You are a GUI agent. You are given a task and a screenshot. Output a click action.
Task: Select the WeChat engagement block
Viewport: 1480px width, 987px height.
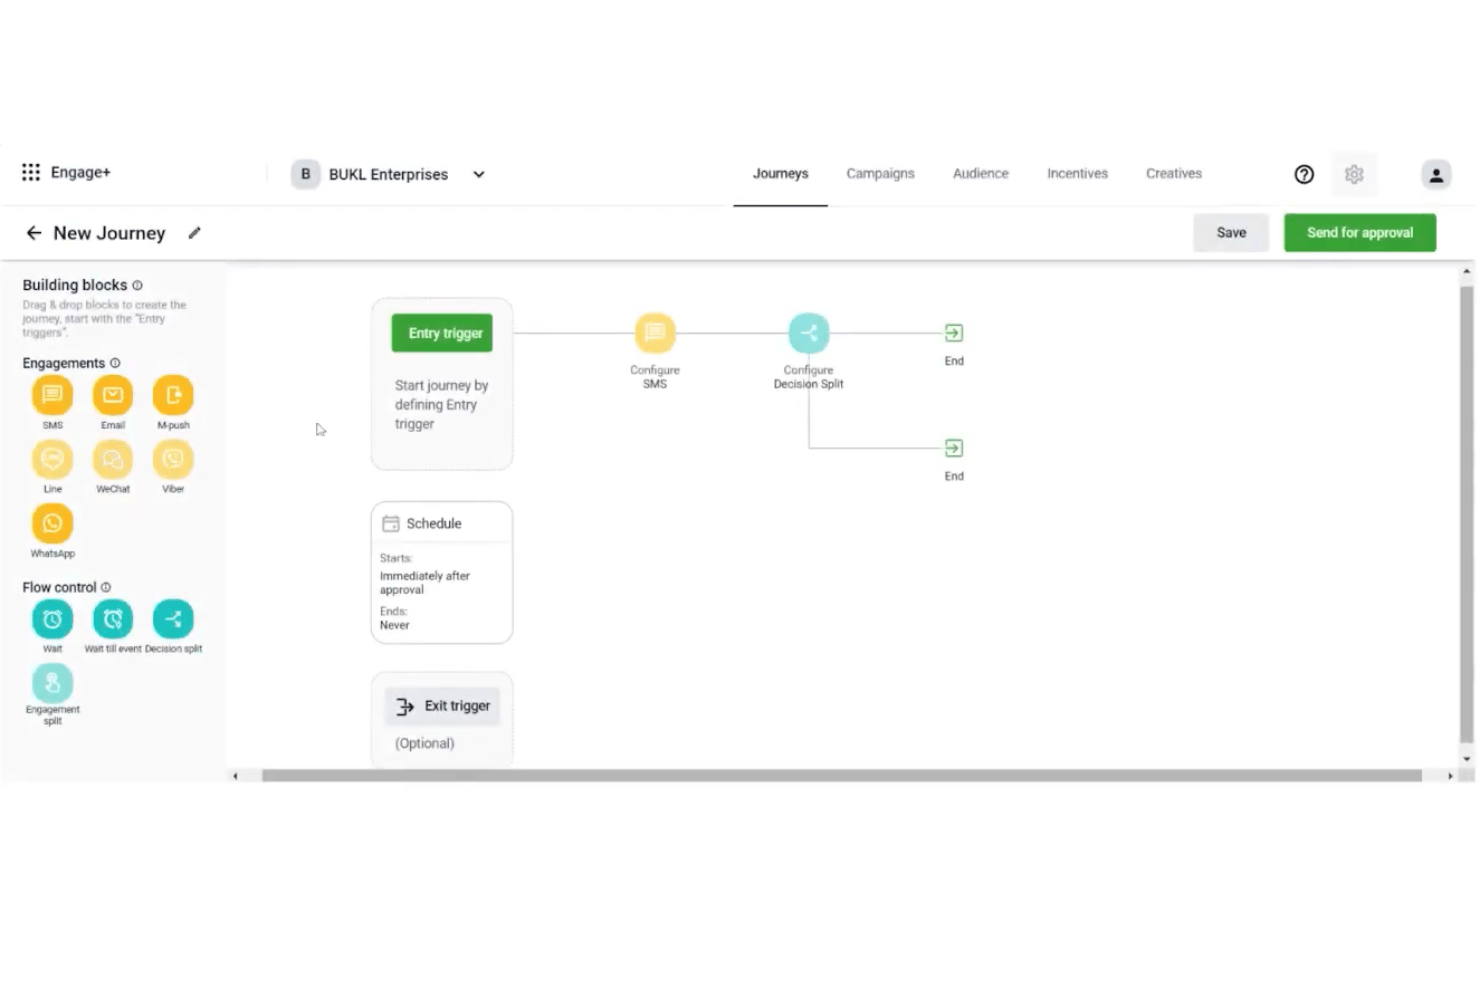pyautogui.click(x=113, y=459)
